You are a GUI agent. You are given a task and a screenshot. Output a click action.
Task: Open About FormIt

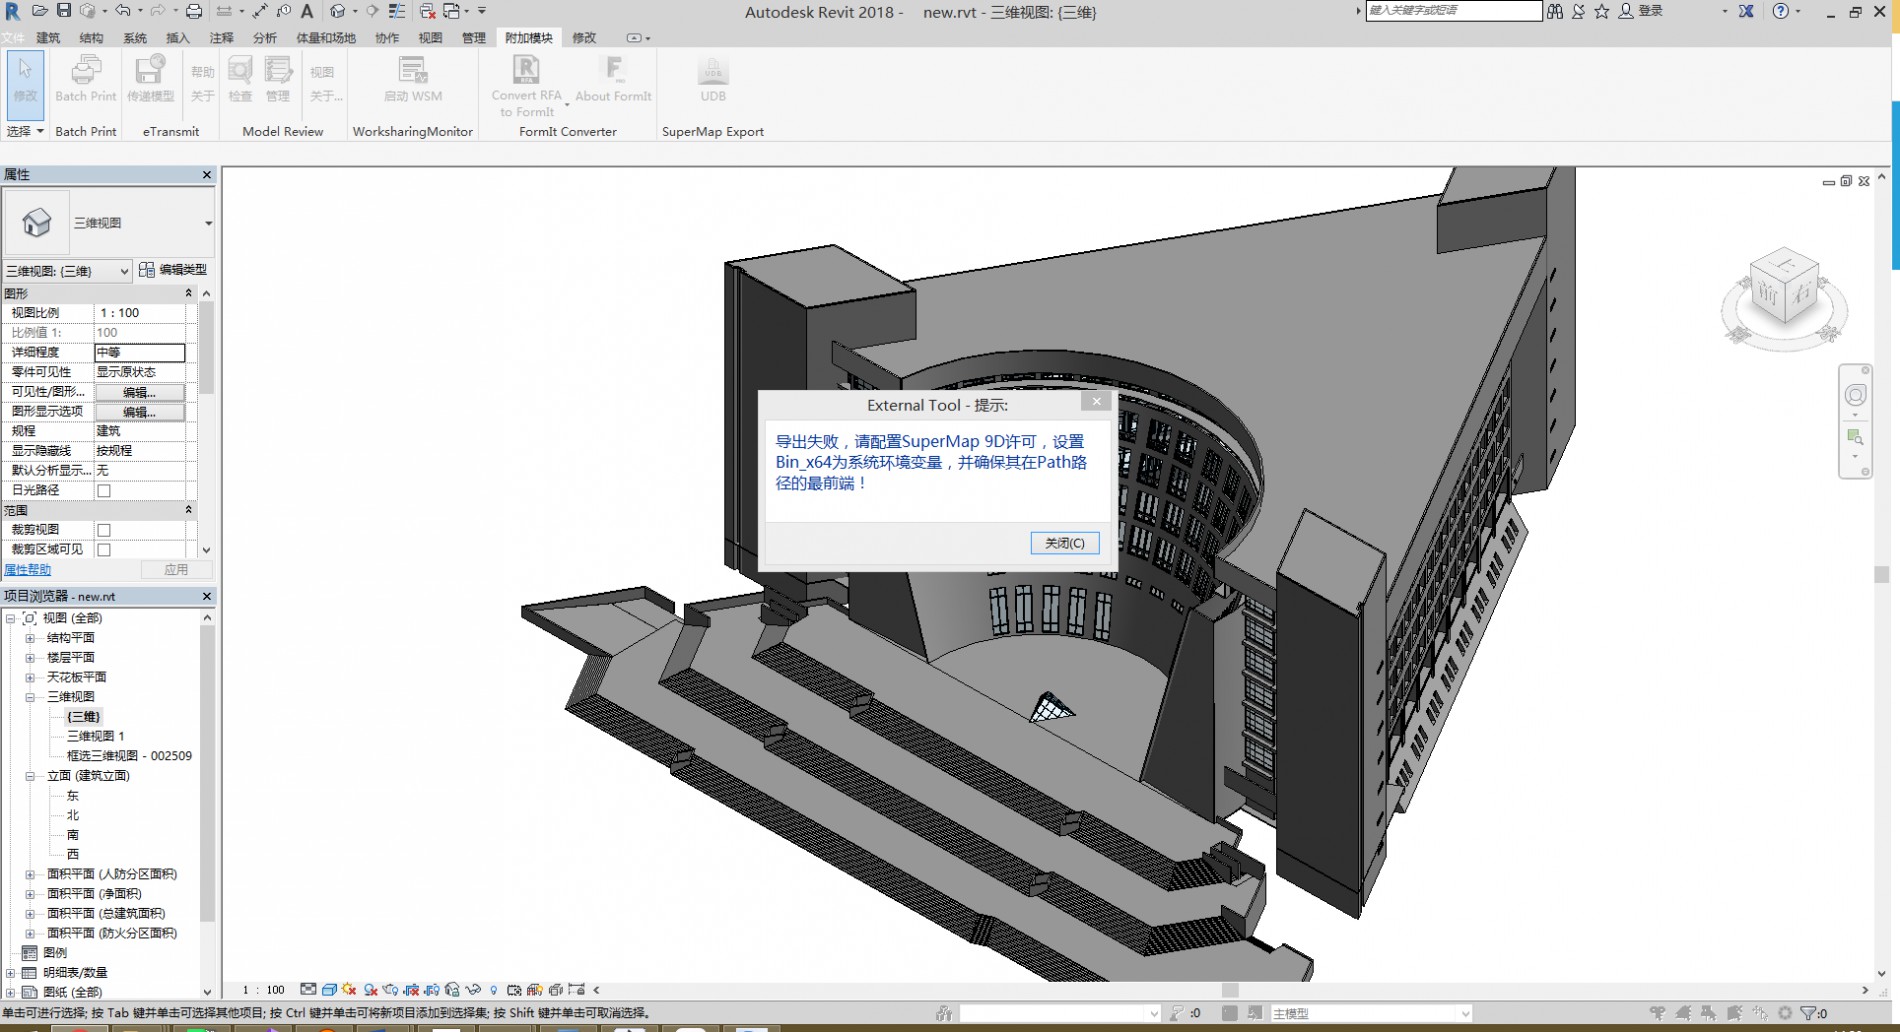[x=613, y=79]
